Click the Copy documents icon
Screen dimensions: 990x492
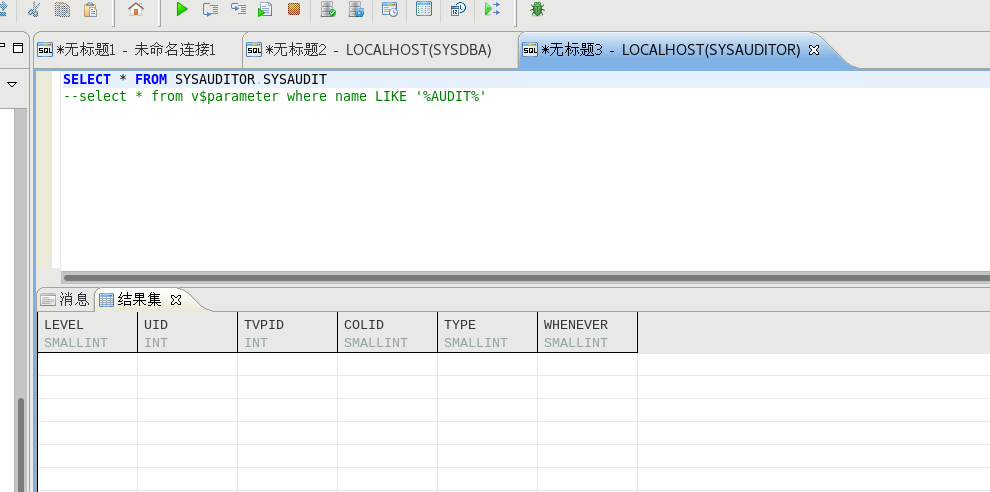coord(62,10)
